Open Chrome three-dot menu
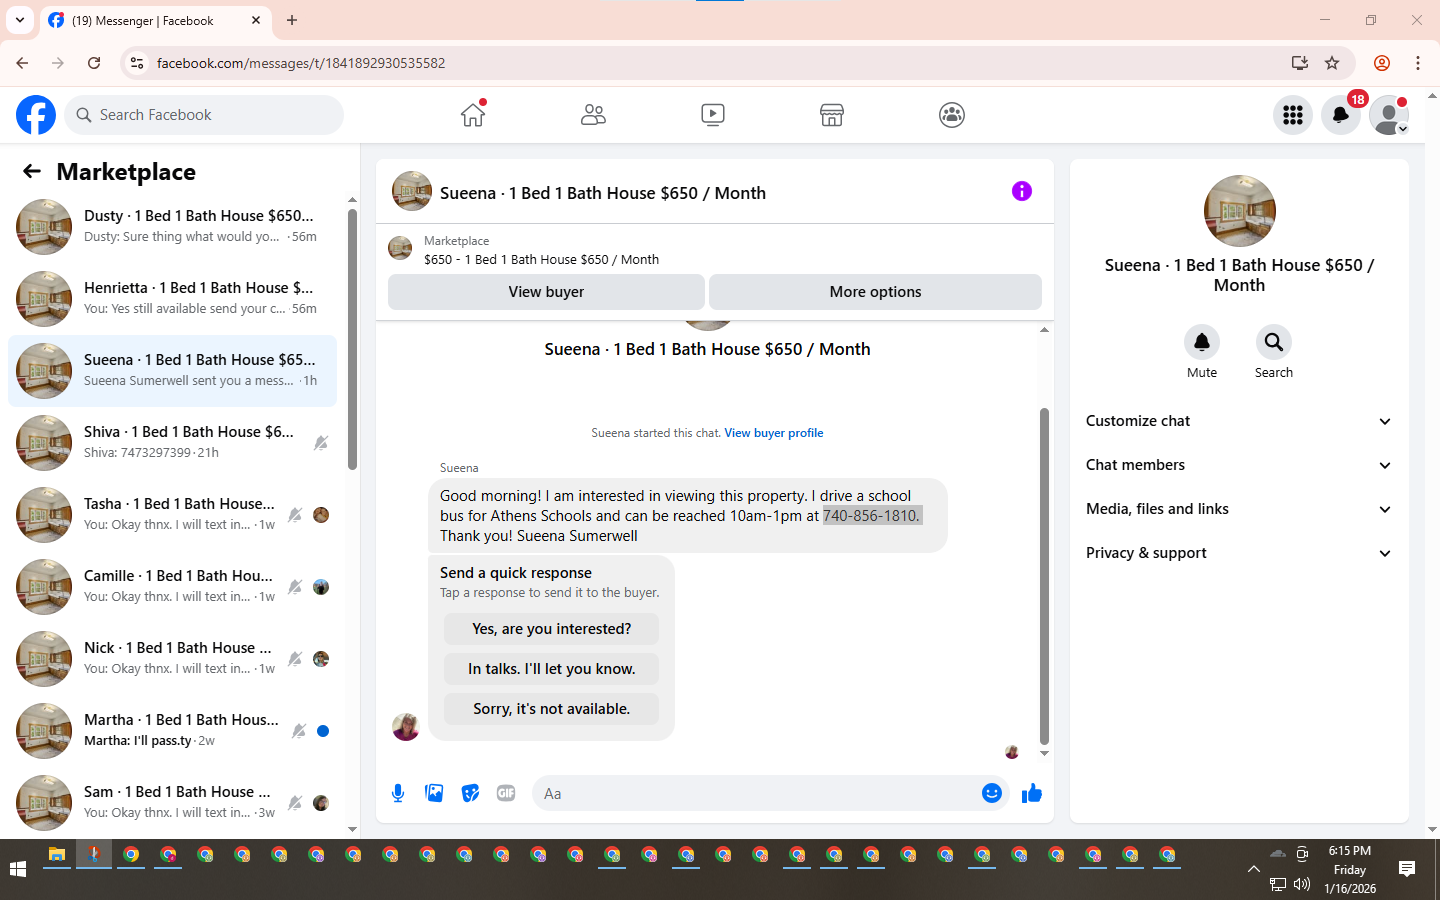1440x900 pixels. point(1418,63)
